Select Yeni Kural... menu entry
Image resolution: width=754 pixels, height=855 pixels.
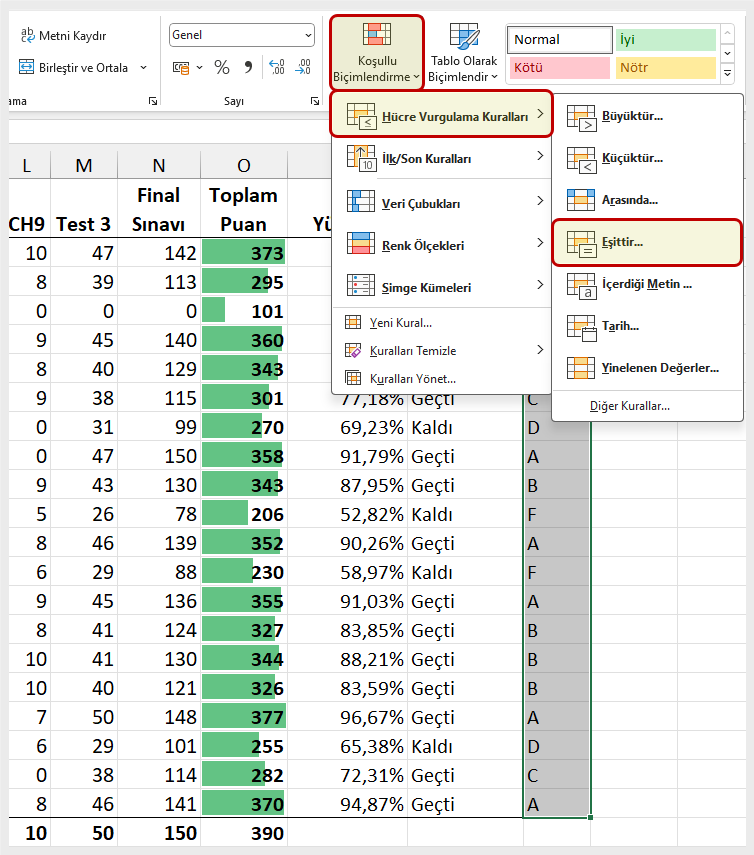[442, 323]
